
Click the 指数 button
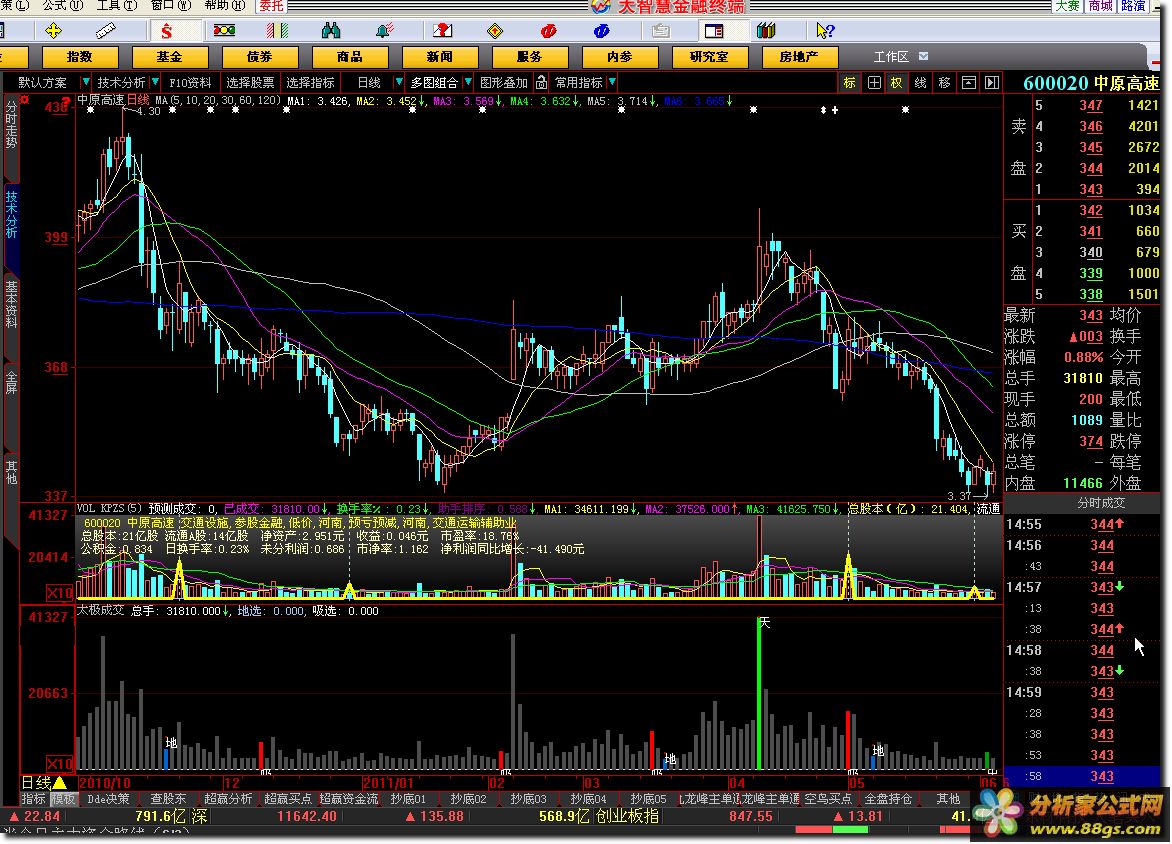coord(80,57)
